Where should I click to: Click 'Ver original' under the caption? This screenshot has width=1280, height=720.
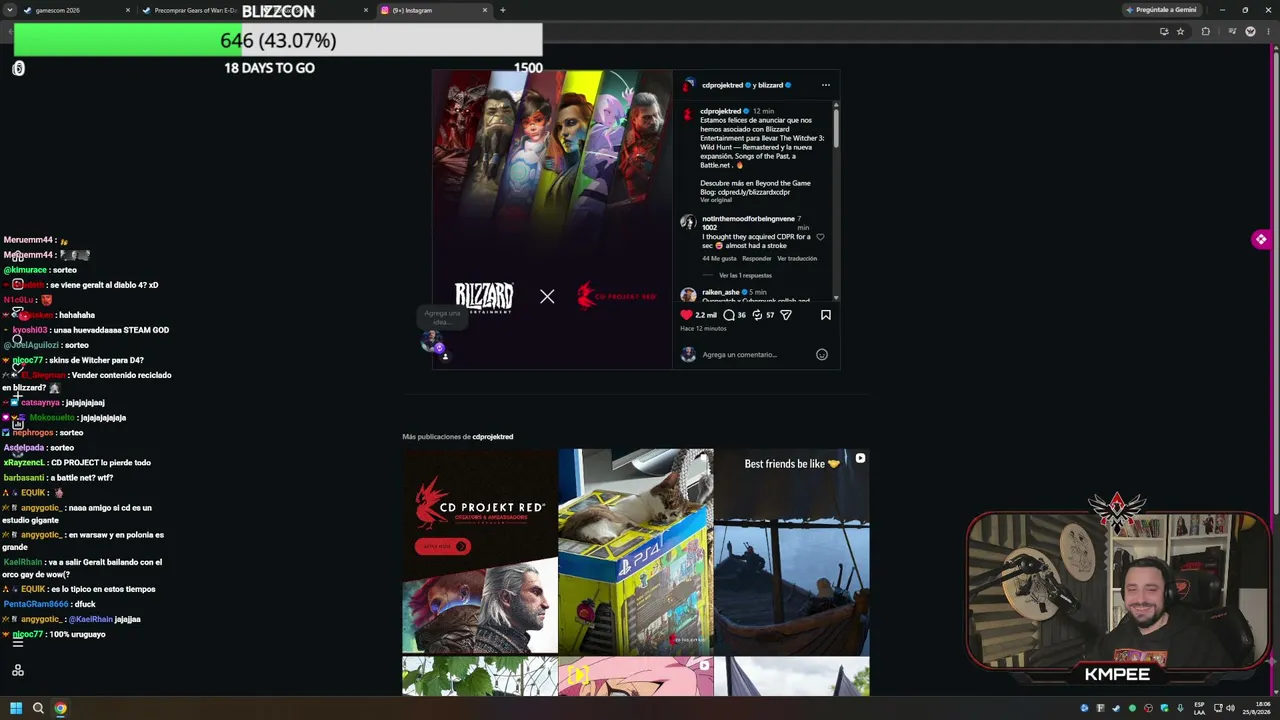tap(716, 200)
